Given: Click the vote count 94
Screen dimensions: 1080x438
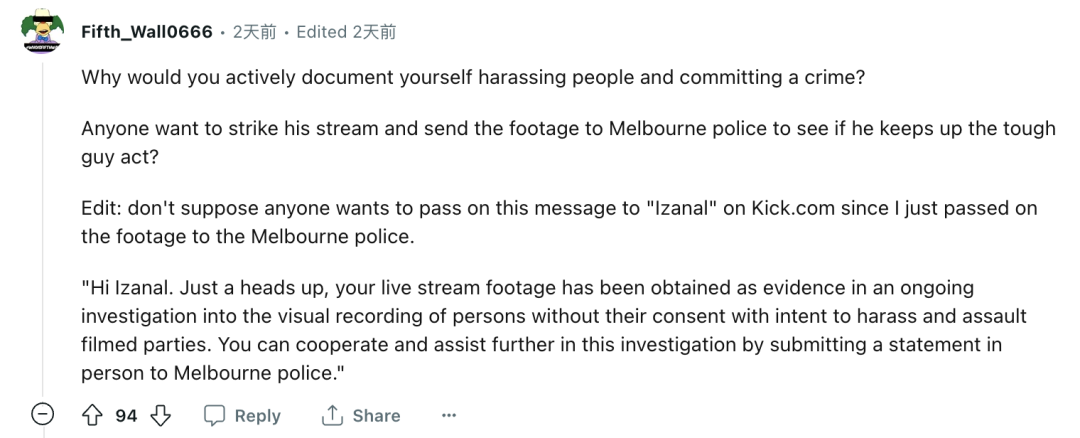Looking at the screenshot, I should click(x=126, y=415).
